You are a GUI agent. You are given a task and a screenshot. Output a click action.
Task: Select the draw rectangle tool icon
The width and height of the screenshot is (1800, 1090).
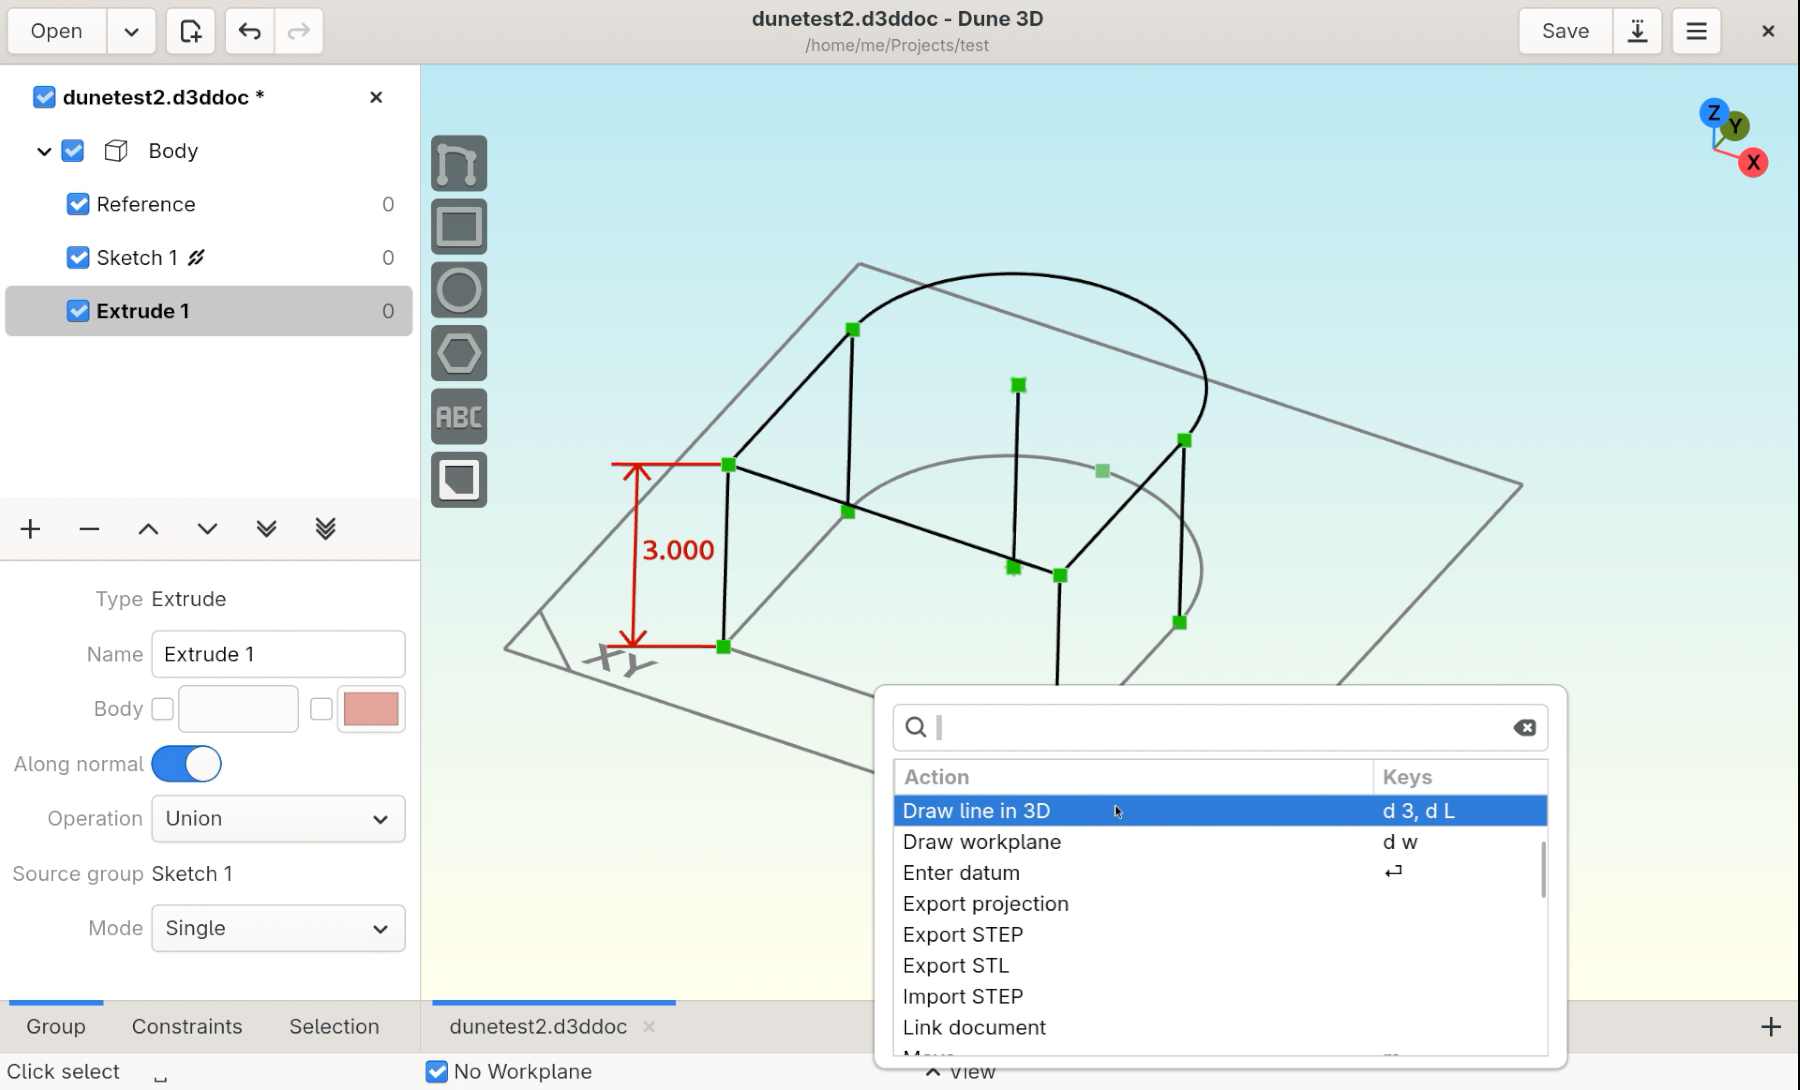459,226
